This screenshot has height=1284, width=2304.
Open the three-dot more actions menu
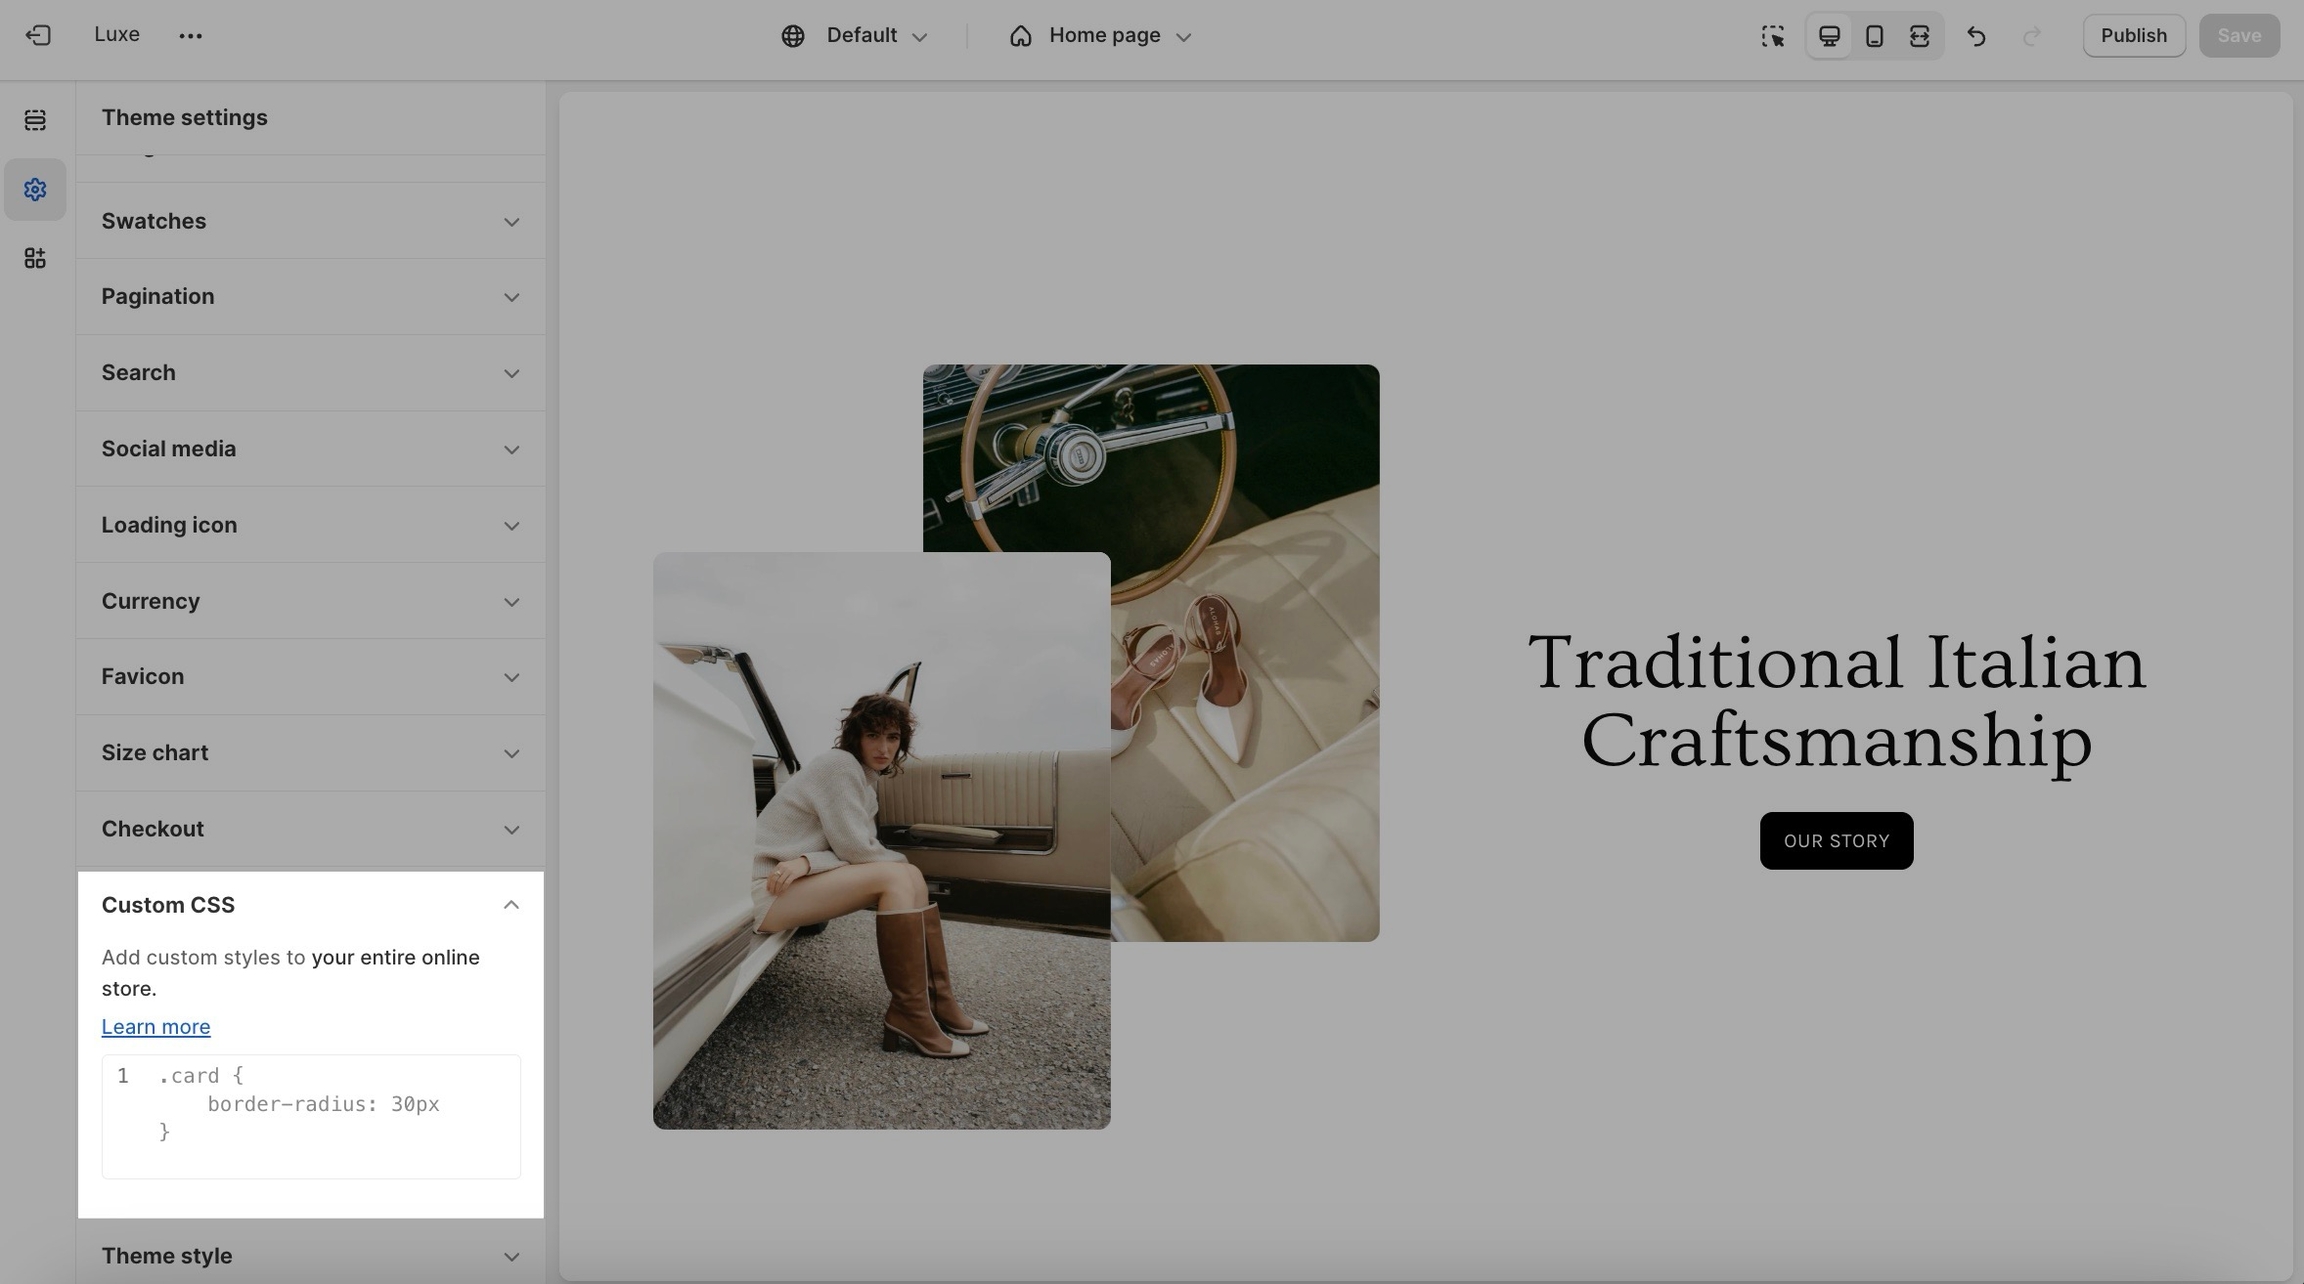pos(190,36)
